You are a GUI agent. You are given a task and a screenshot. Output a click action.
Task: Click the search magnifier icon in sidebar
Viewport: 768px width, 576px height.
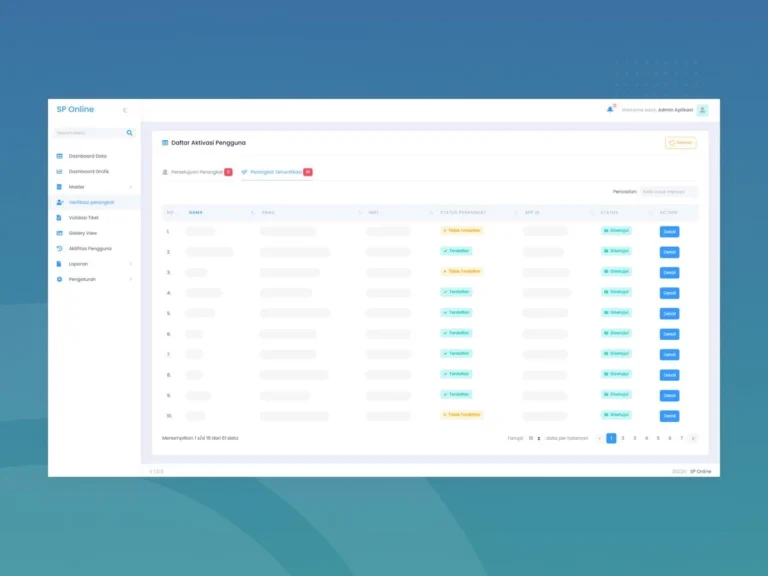pos(129,133)
